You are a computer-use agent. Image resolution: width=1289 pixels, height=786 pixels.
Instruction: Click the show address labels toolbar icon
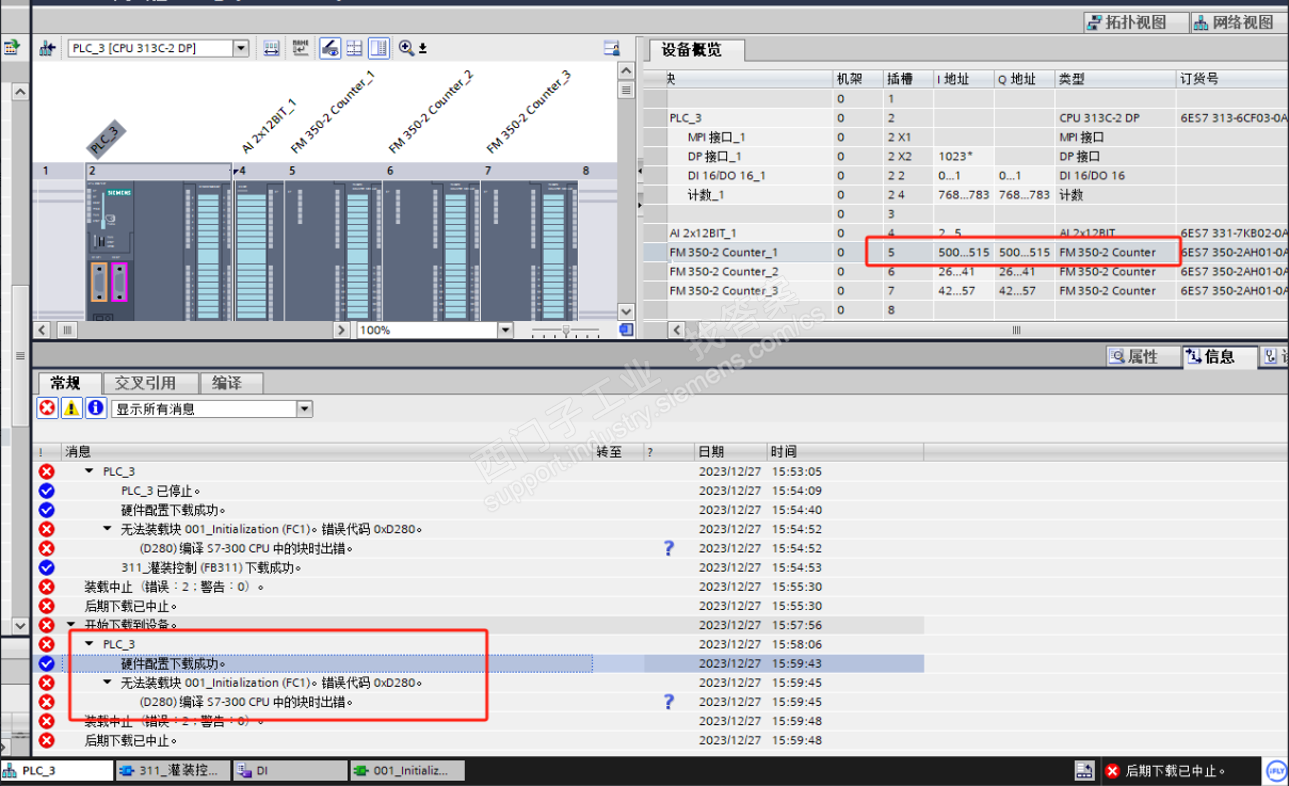(271, 48)
